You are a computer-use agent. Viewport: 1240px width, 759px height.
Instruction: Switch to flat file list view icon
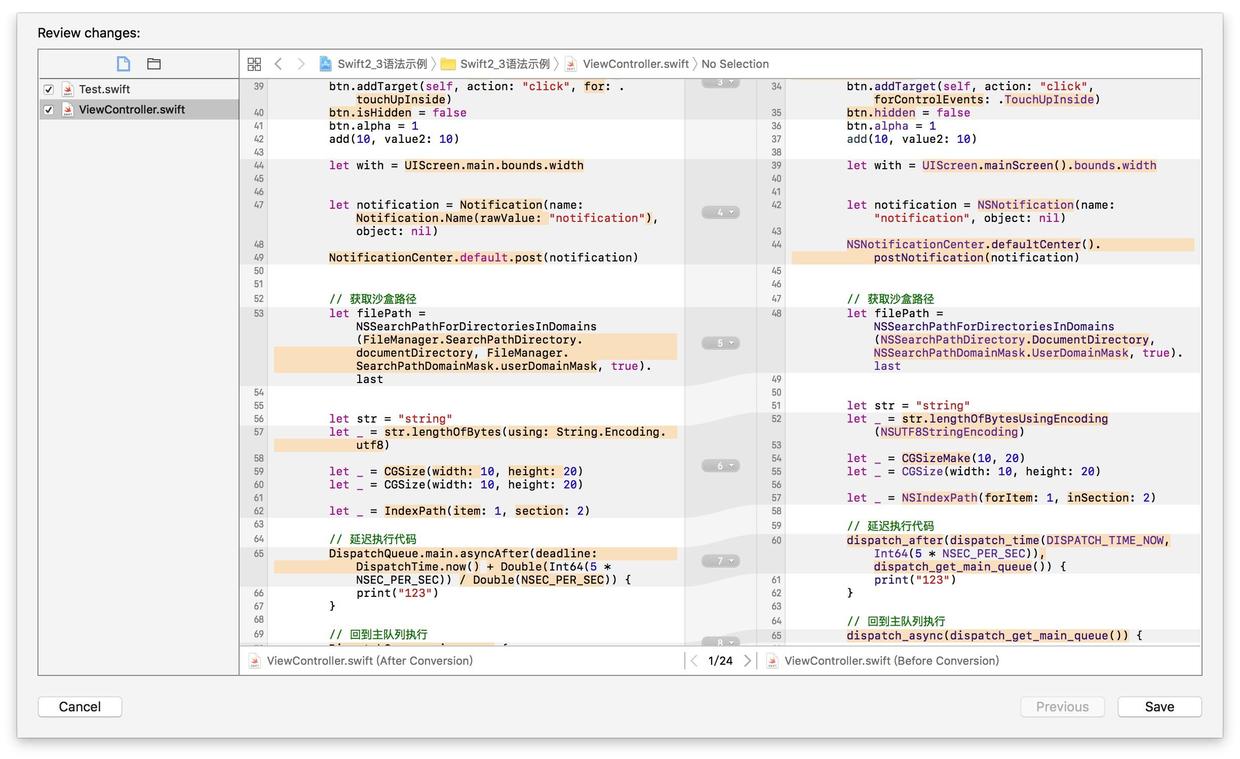pos(123,64)
